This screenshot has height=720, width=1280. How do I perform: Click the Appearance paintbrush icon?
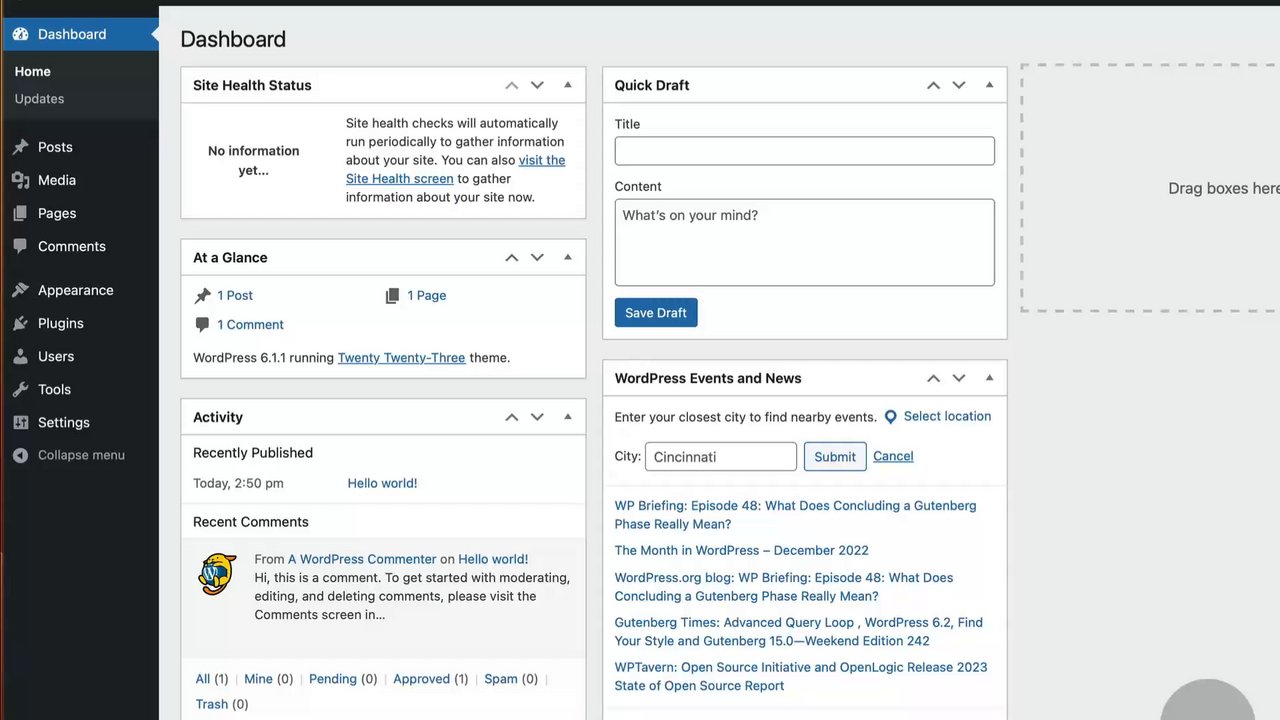[20, 290]
